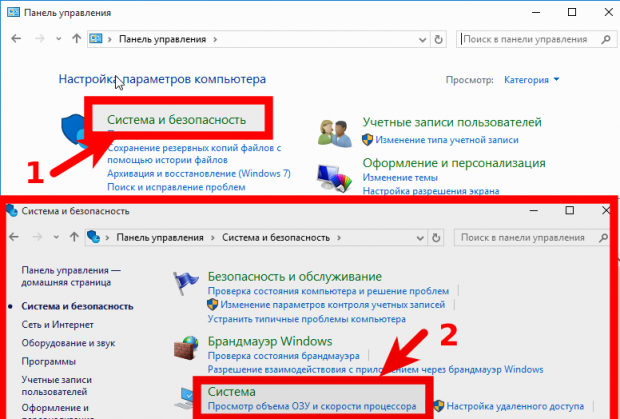Minimize the top 'Панель управления' window

(536, 13)
